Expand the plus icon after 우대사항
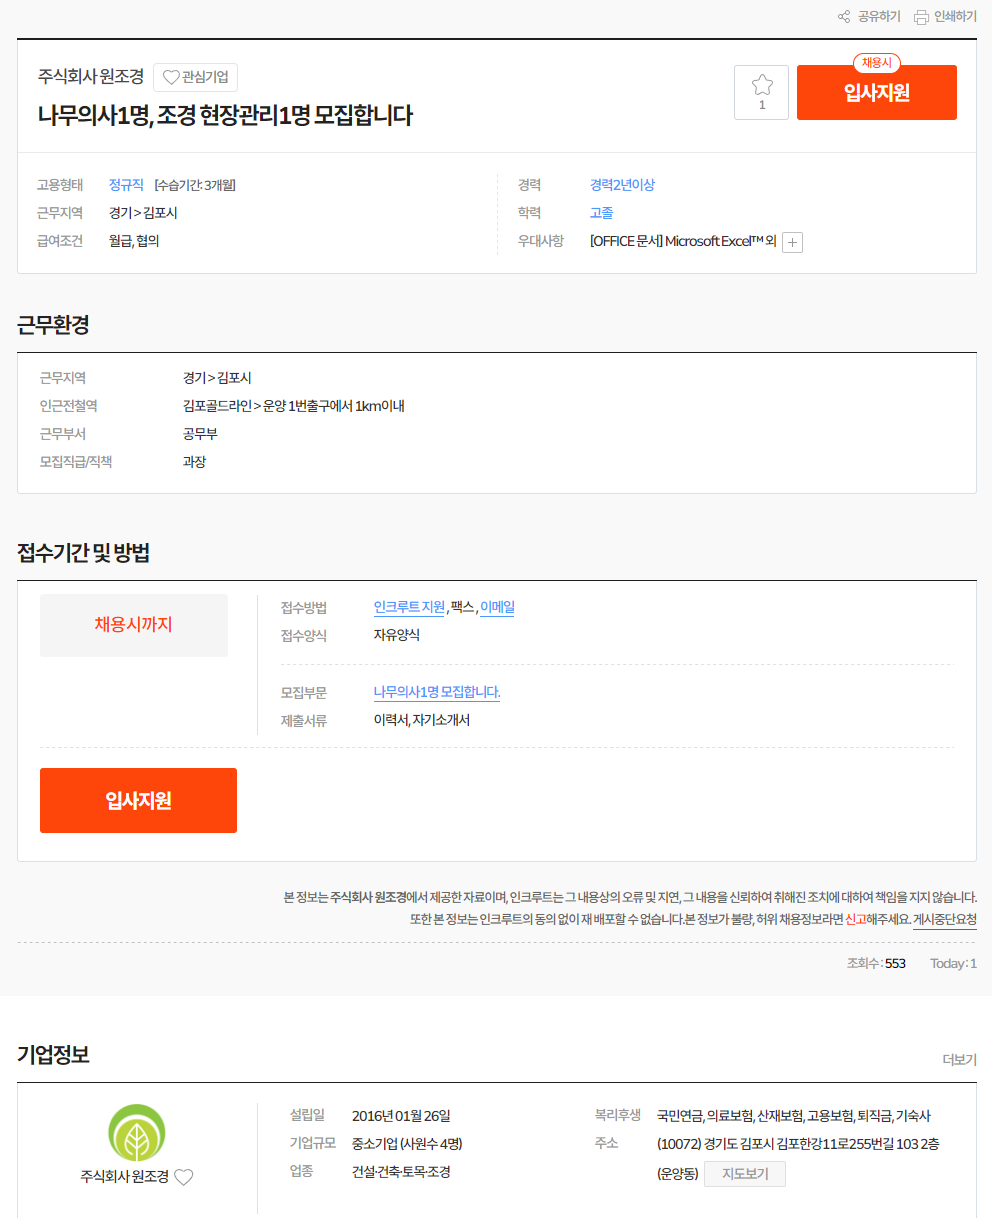Image resolution: width=992 pixels, height=1218 pixels. tap(792, 242)
